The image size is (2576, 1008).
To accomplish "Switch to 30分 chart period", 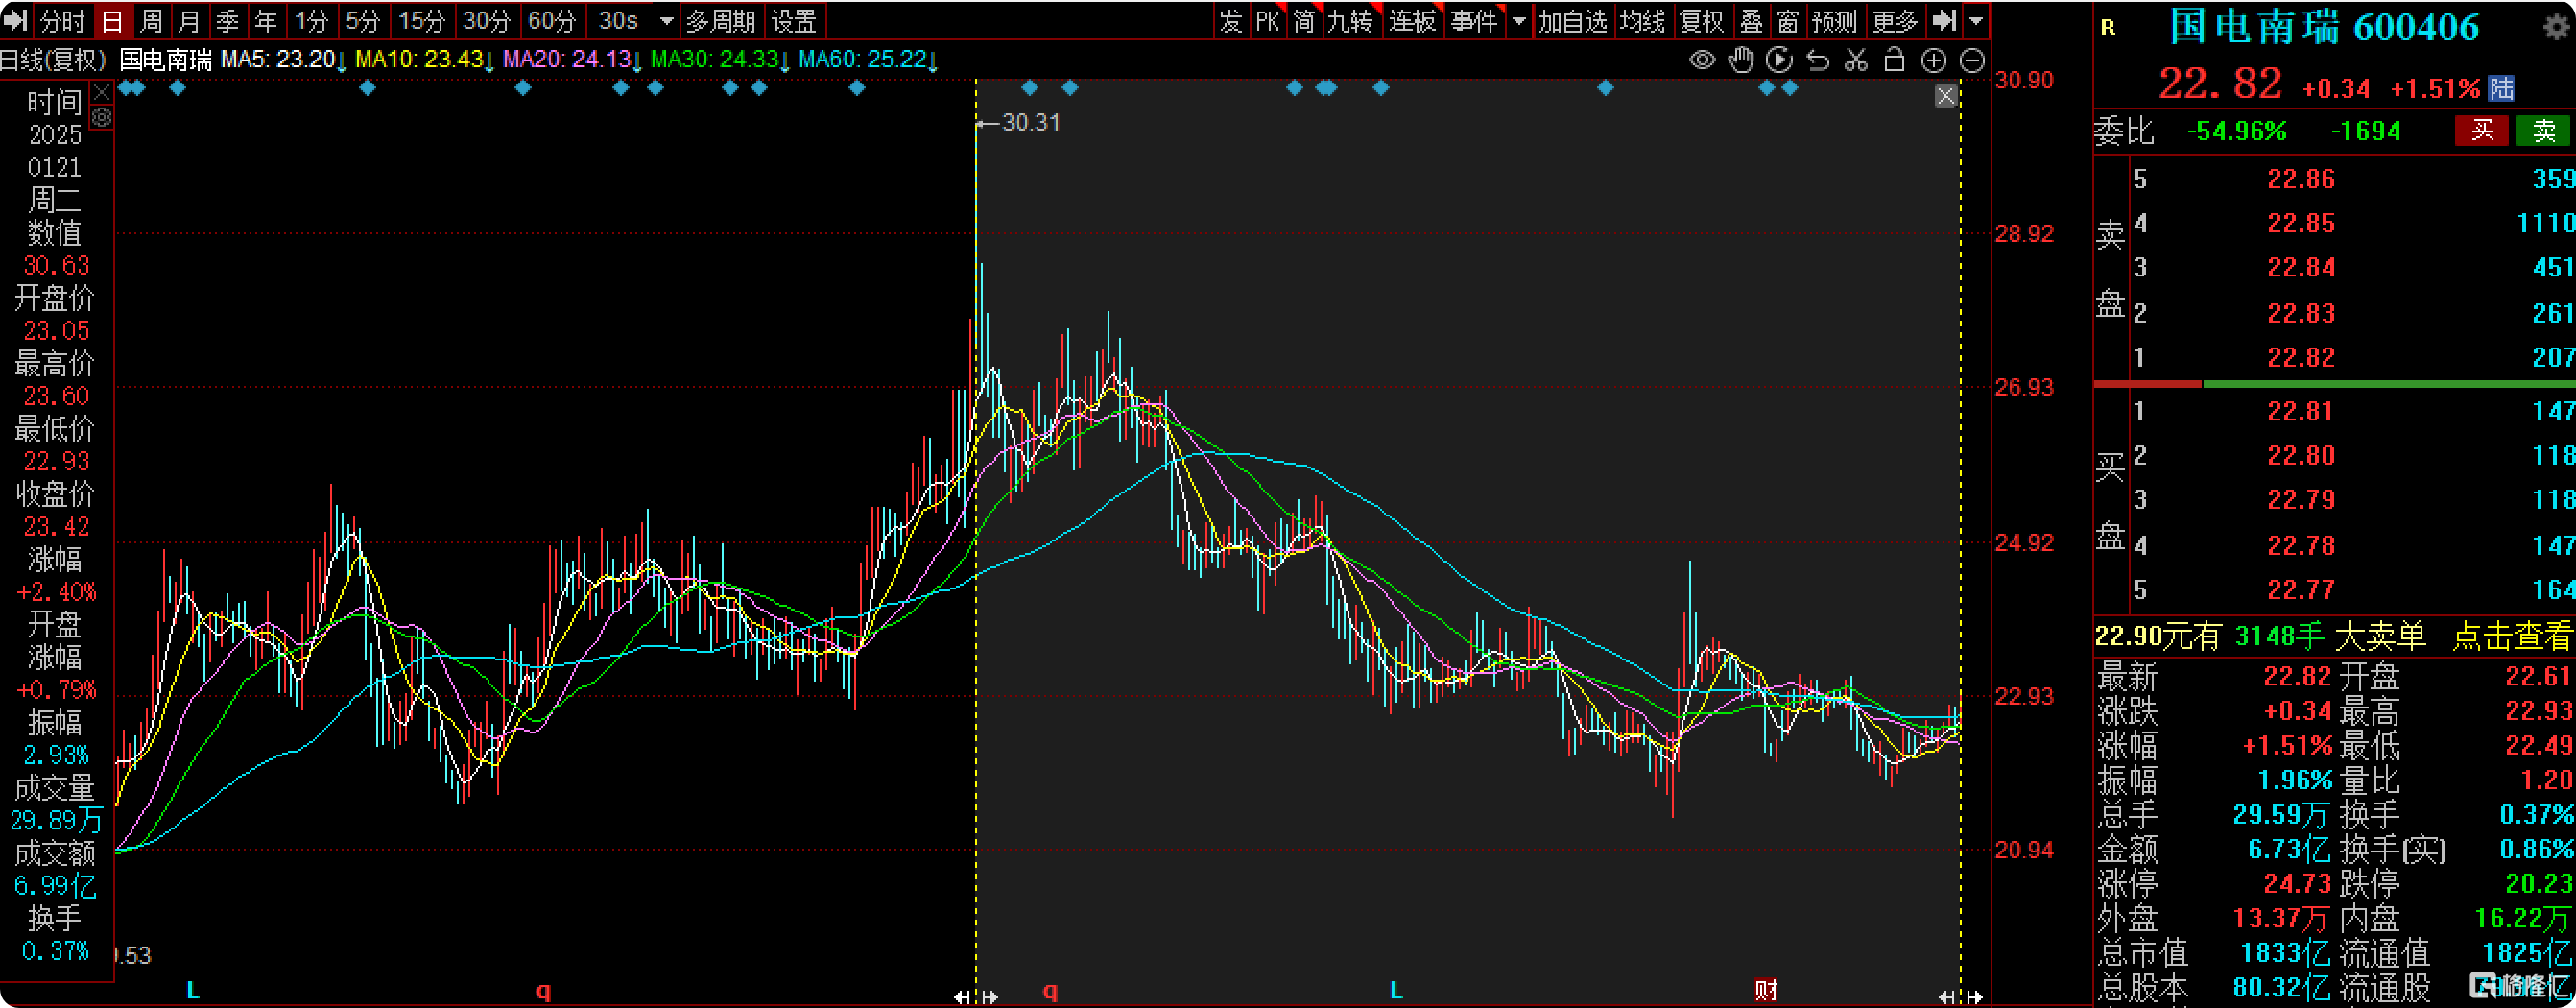I will tap(487, 21).
